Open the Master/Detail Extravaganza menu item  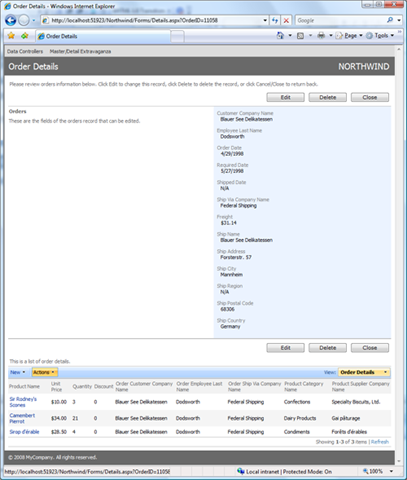pos(80,51)
